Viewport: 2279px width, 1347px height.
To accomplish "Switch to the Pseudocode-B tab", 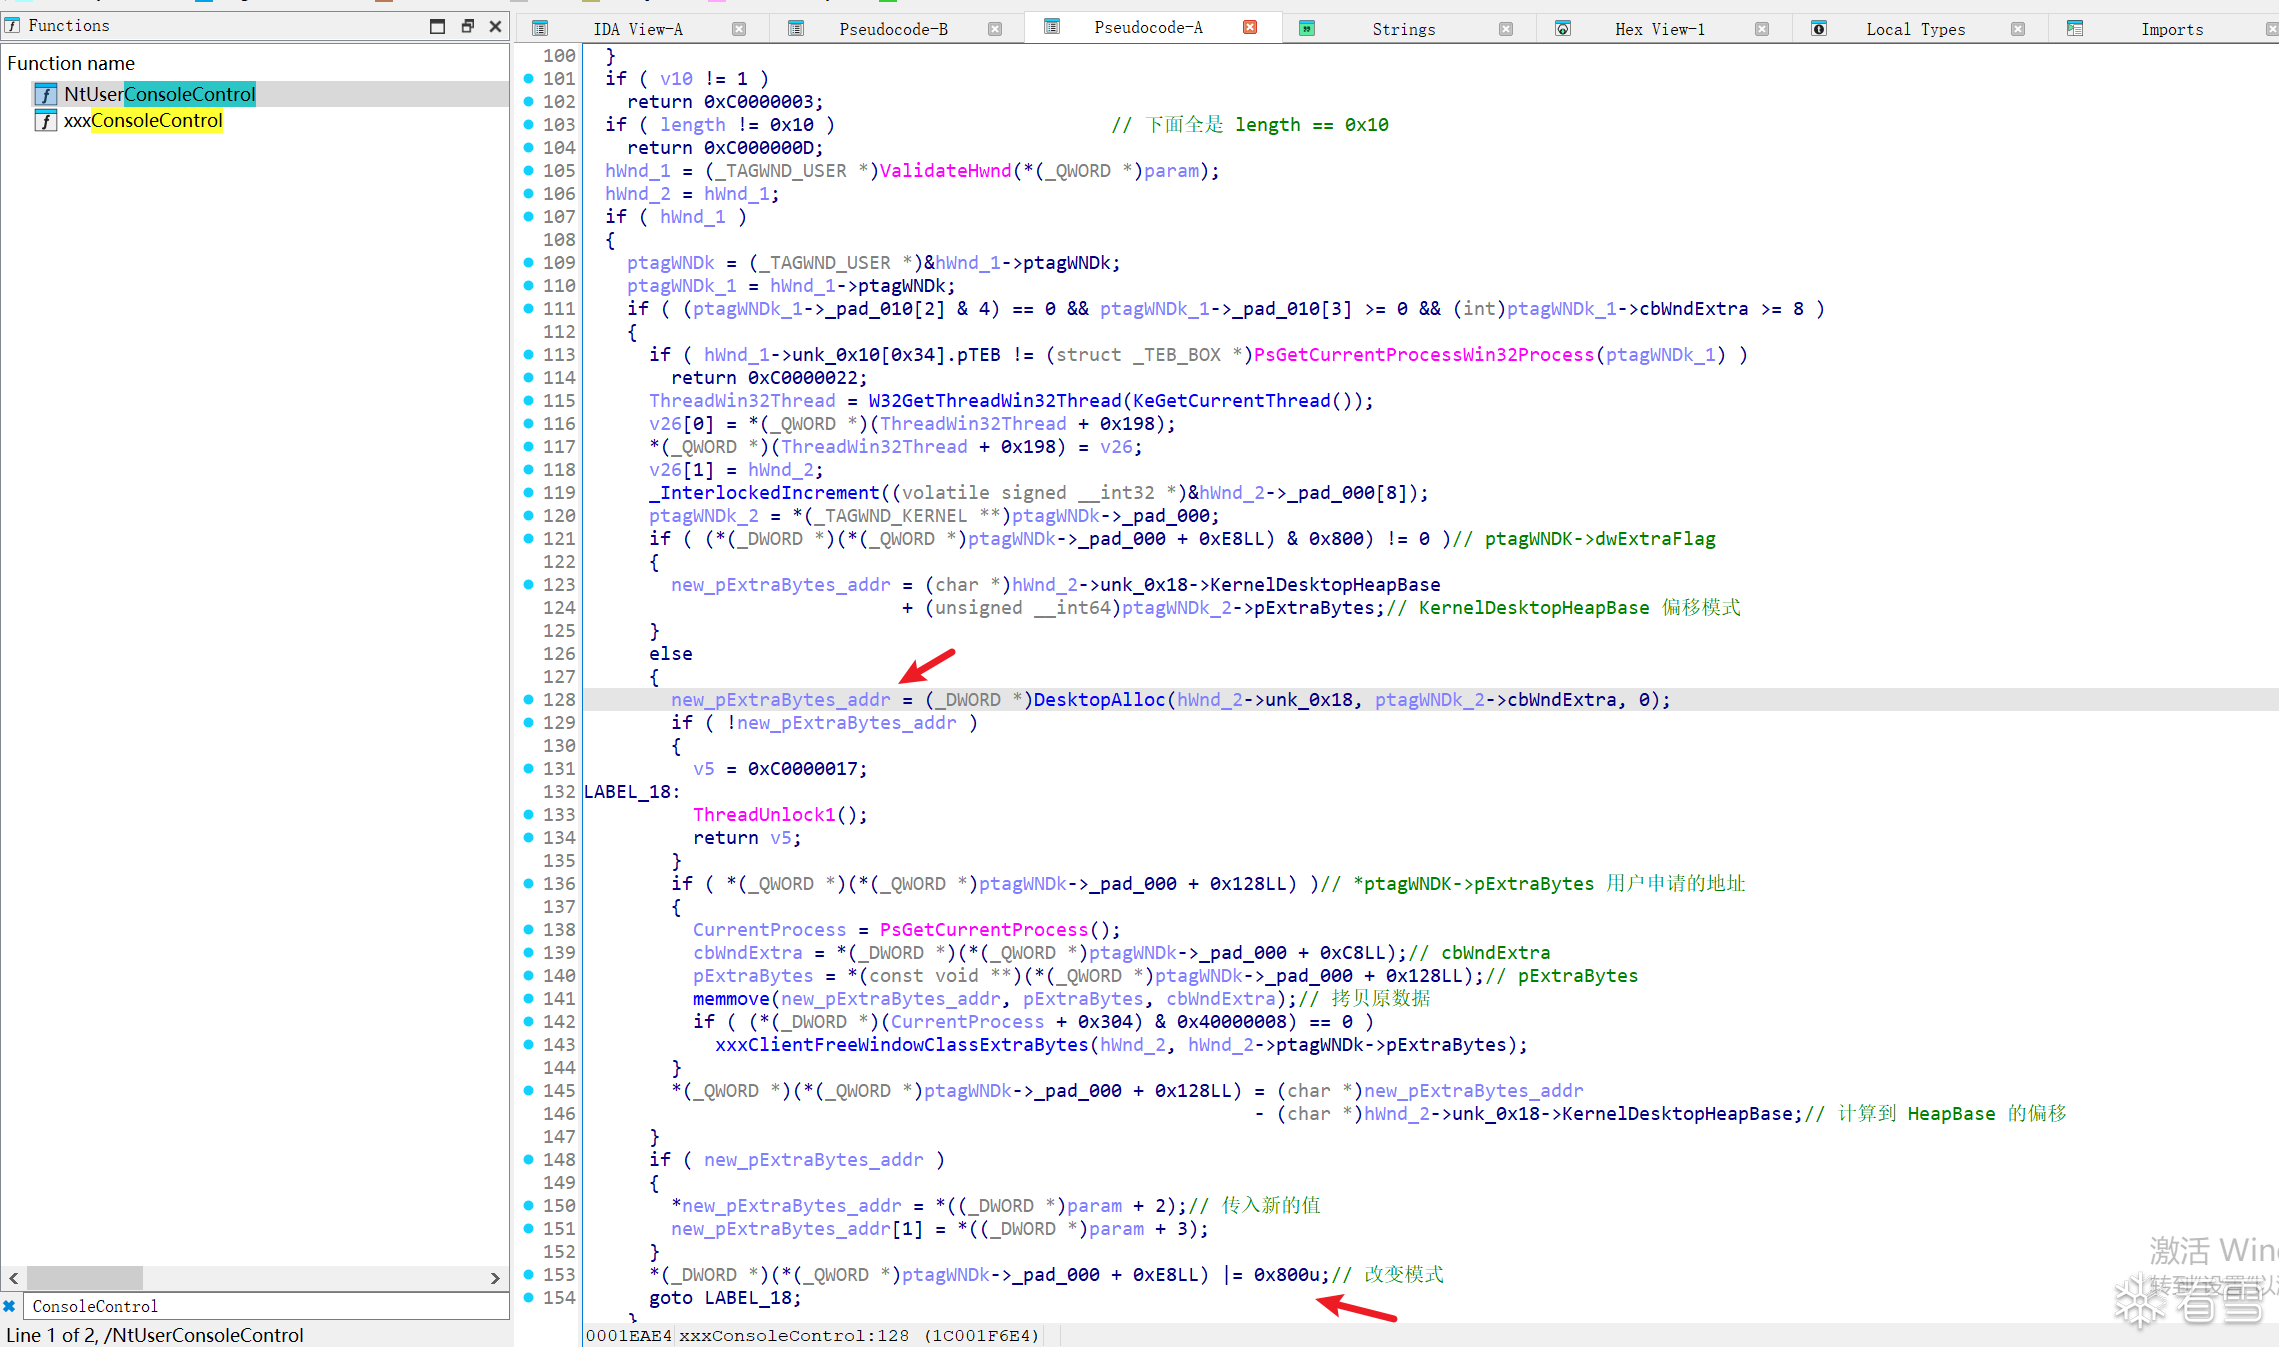I will click(x=893, y=29).
